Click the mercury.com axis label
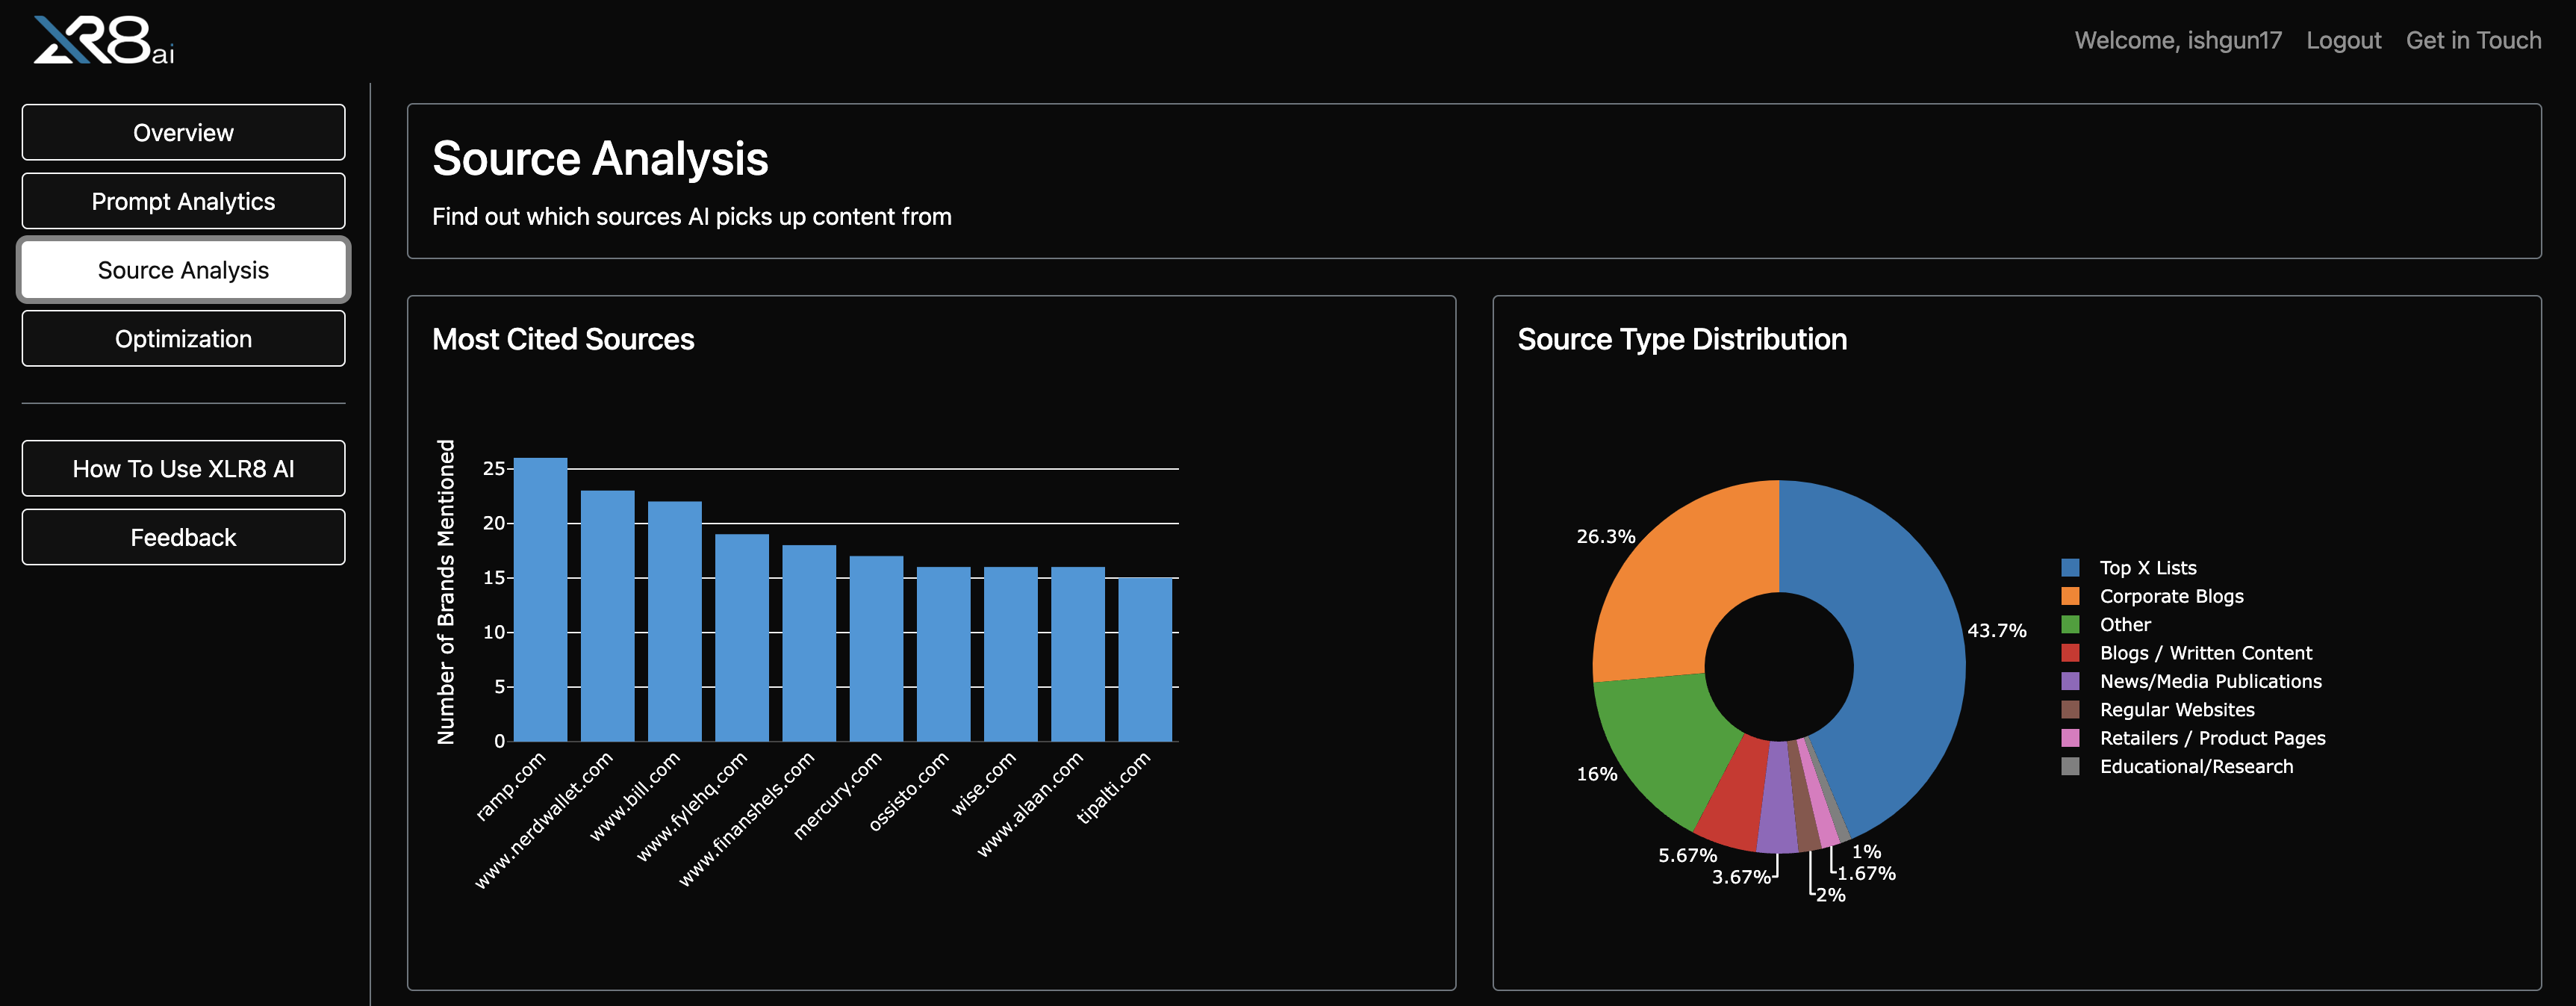This screenshot has height=1006, width=2576. [838, 795]
